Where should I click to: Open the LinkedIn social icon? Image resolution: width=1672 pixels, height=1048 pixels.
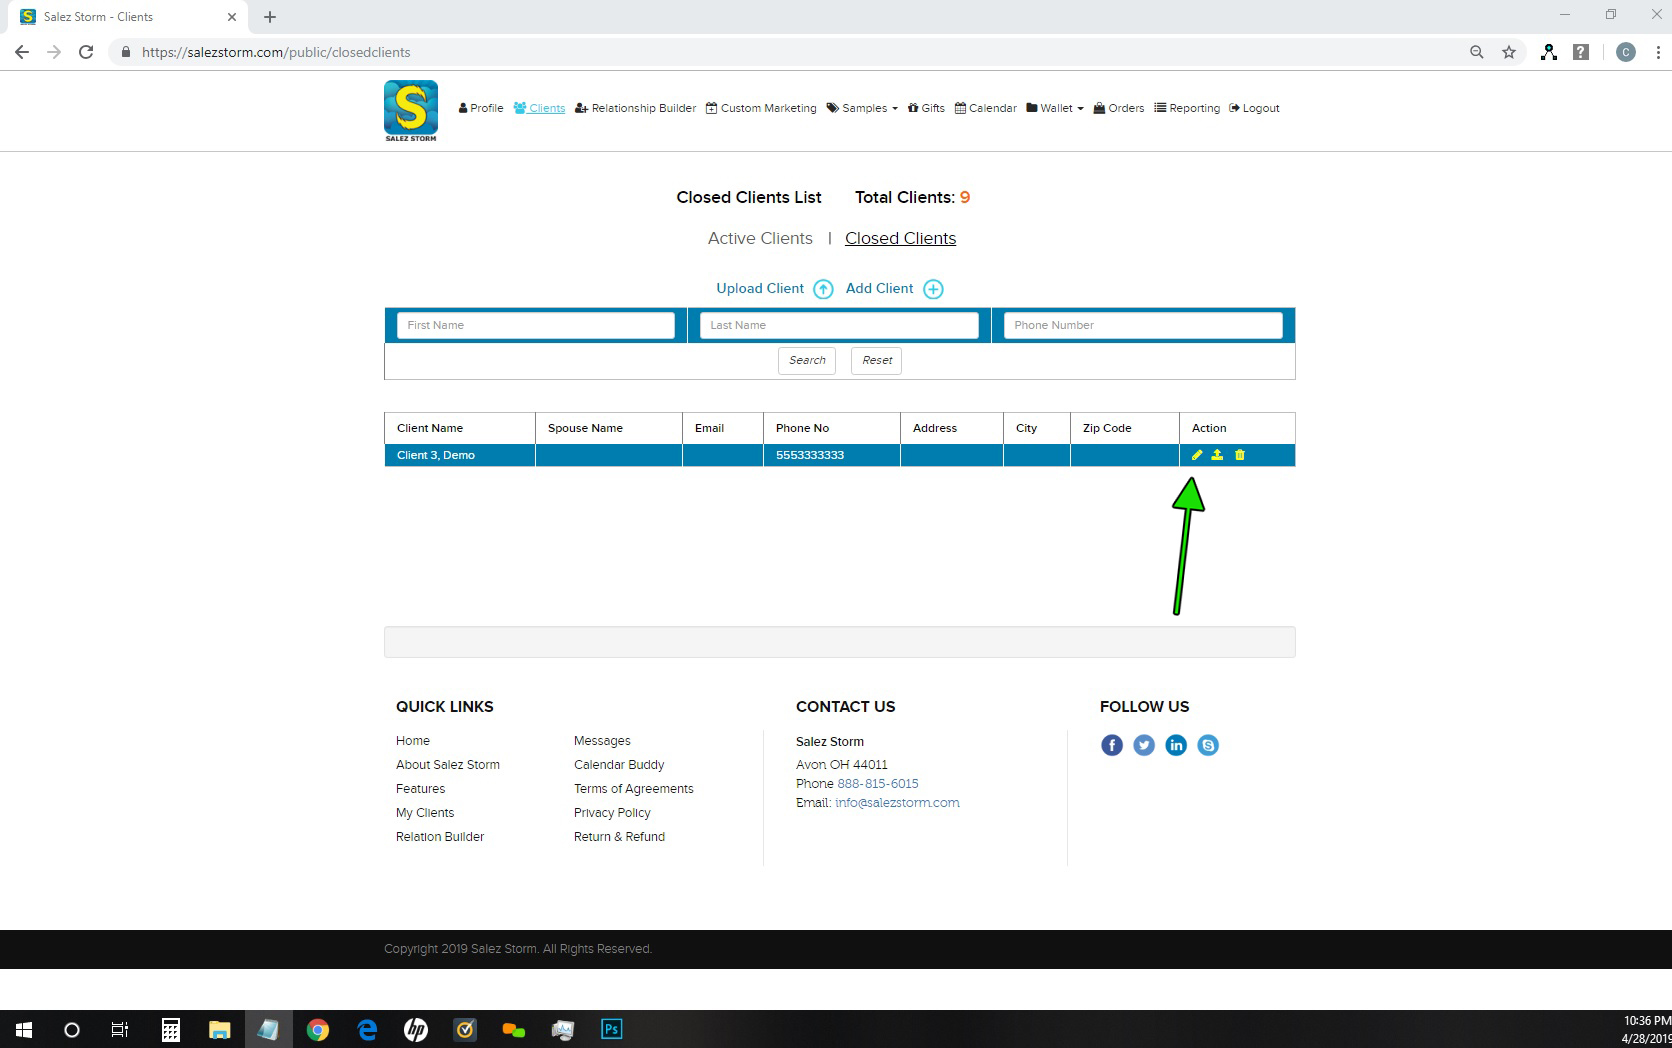coord(1176,745)
